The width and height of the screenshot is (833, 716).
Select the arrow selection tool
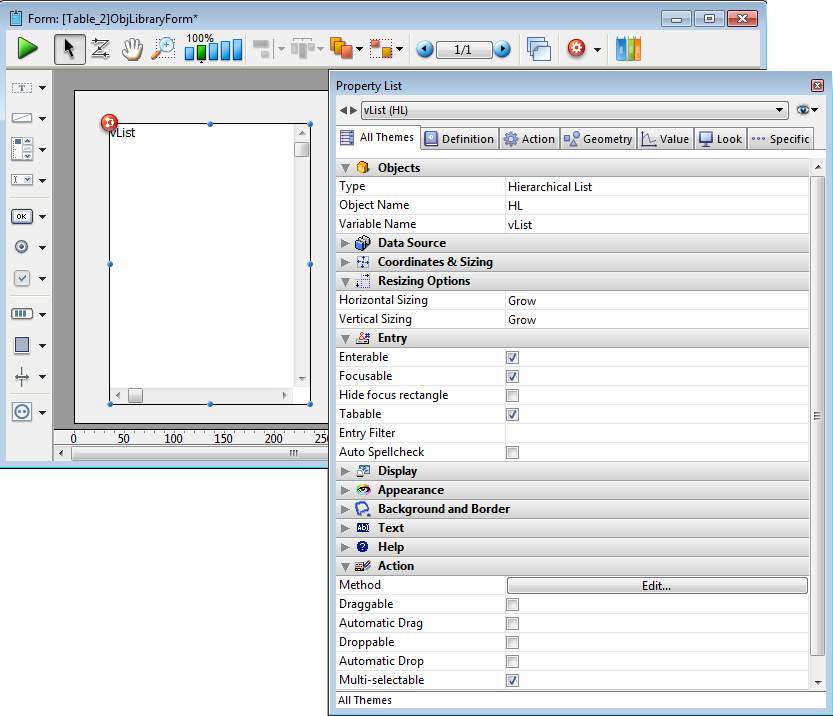click(x=69, y=48)
